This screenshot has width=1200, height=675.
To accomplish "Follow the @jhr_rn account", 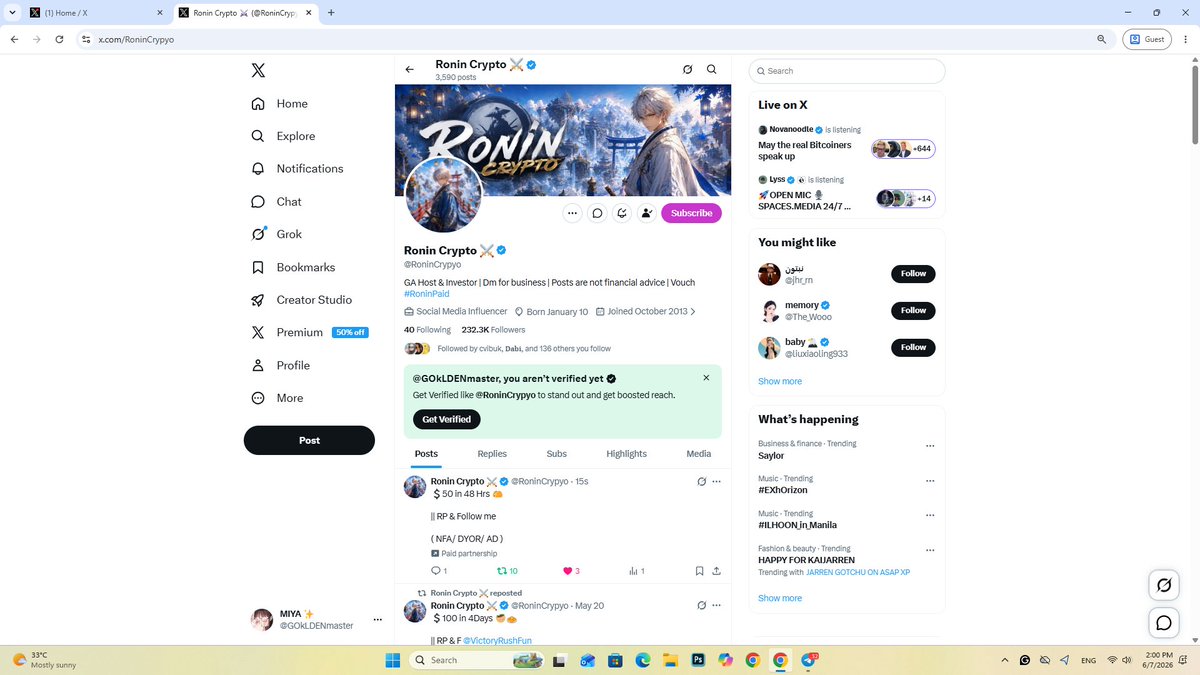I will [913, 274].
